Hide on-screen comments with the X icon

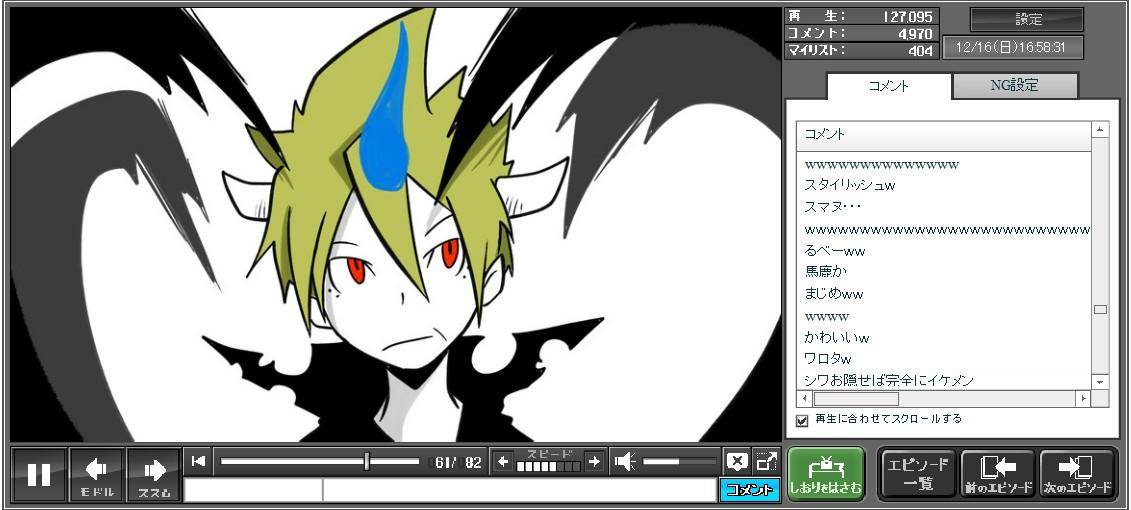(x=737, y=461)
